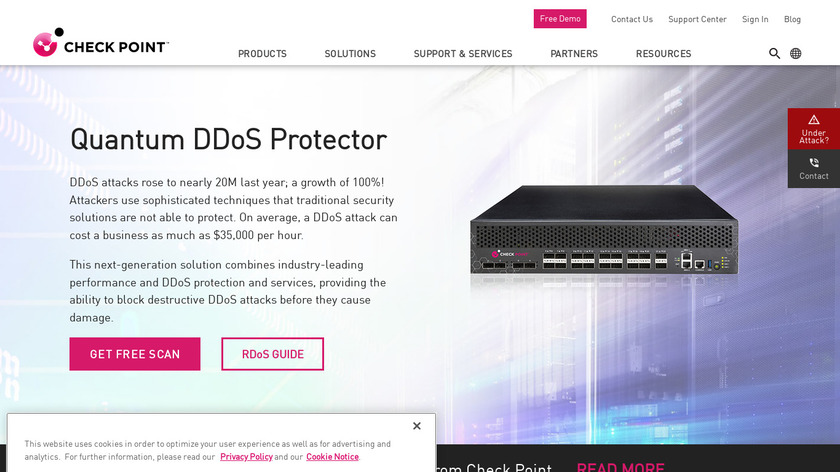The width and height of the screenshot is (840, 472).
Task: Open the Partners menu
Action: (574, 54)
